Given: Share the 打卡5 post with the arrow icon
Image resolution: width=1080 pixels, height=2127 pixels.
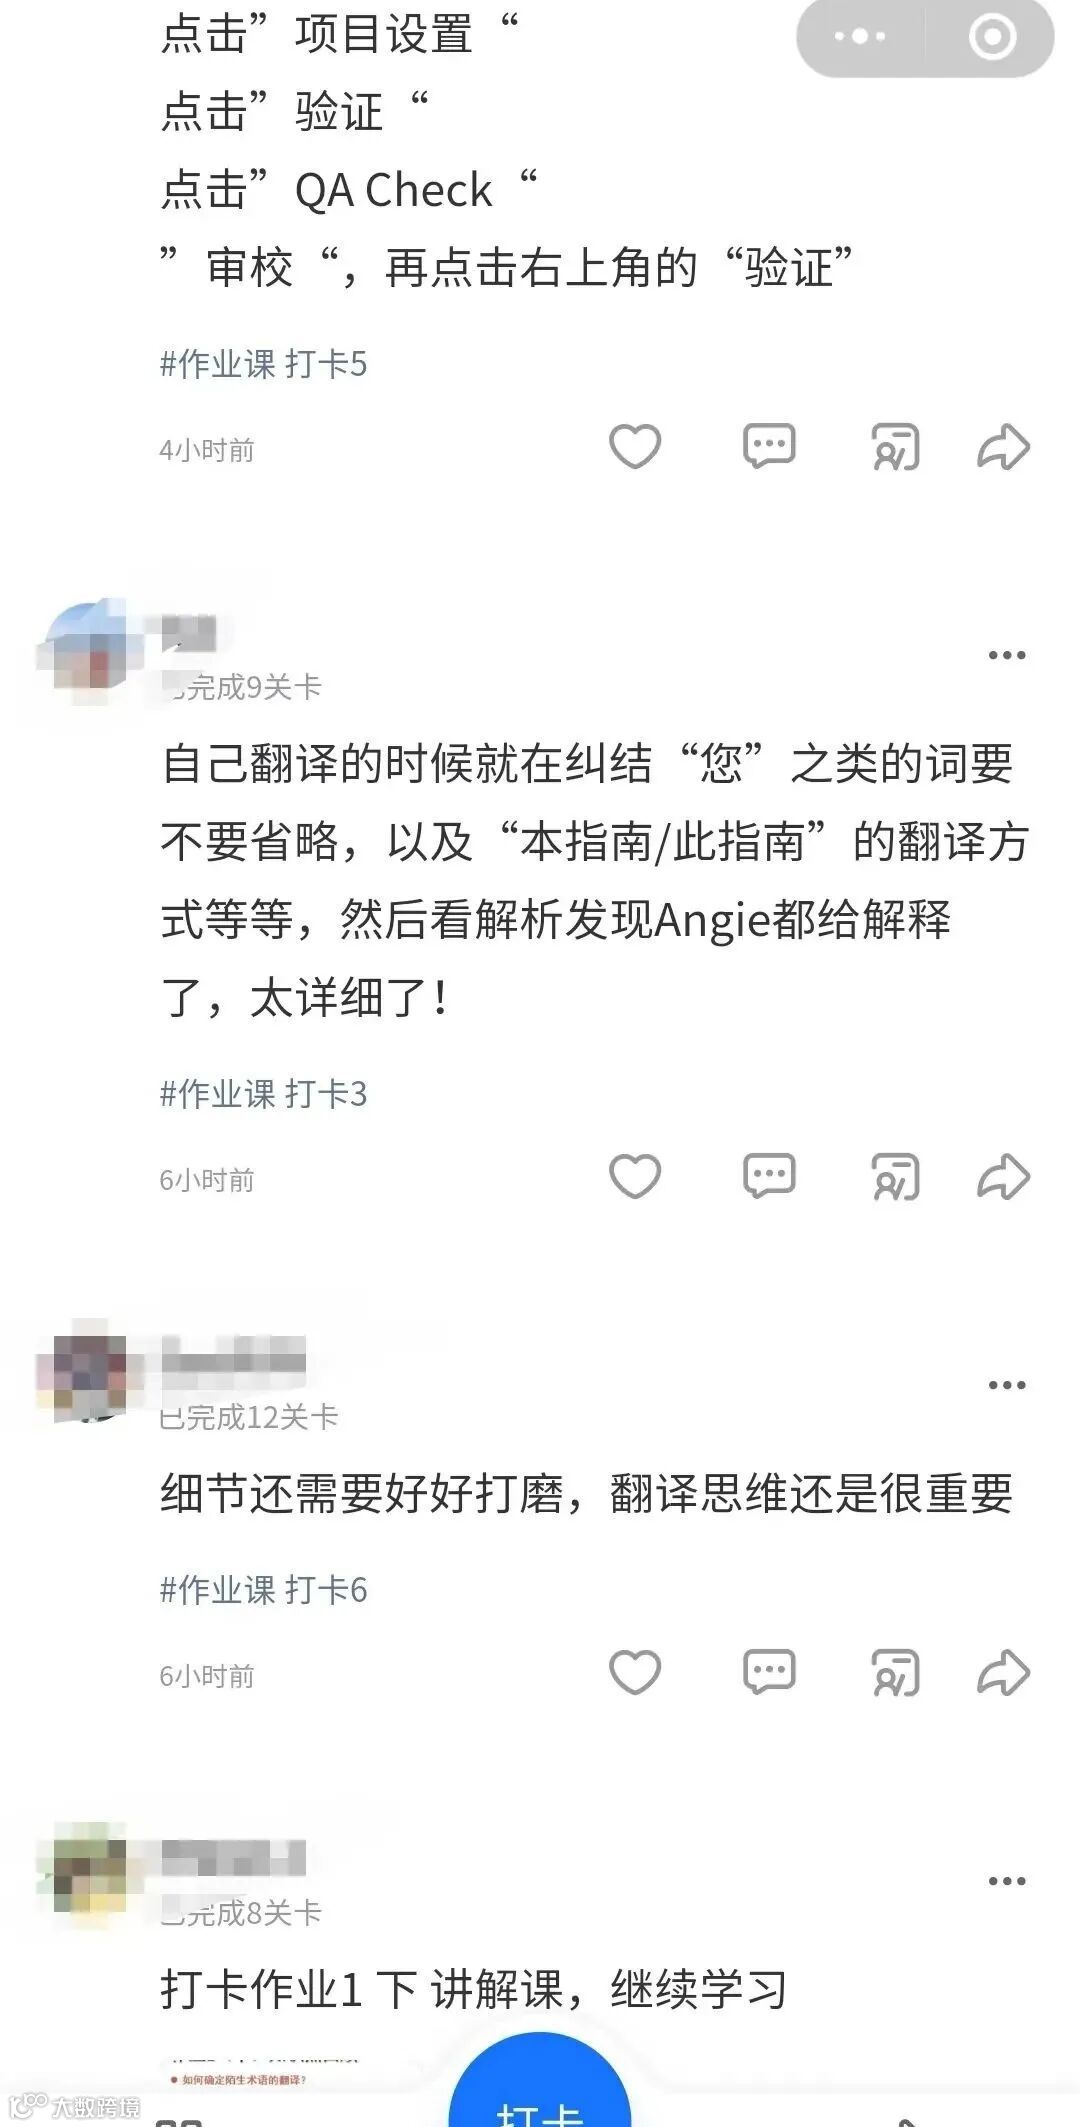Looking at the screenshot, I should (1003, 447).
